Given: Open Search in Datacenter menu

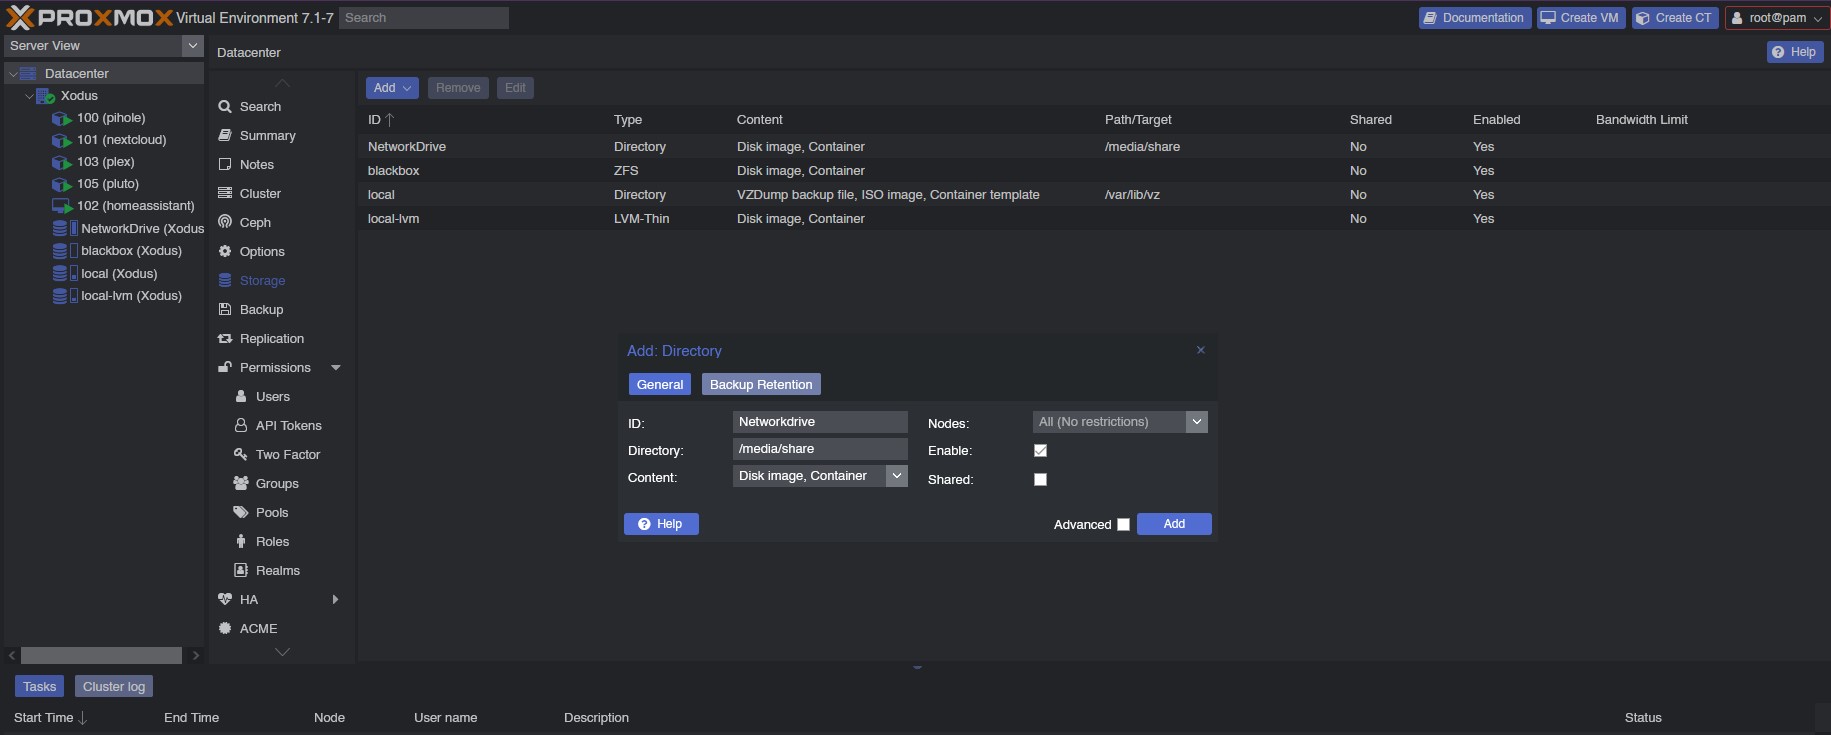Looking at the screenshot, I should tap(260, 106).
